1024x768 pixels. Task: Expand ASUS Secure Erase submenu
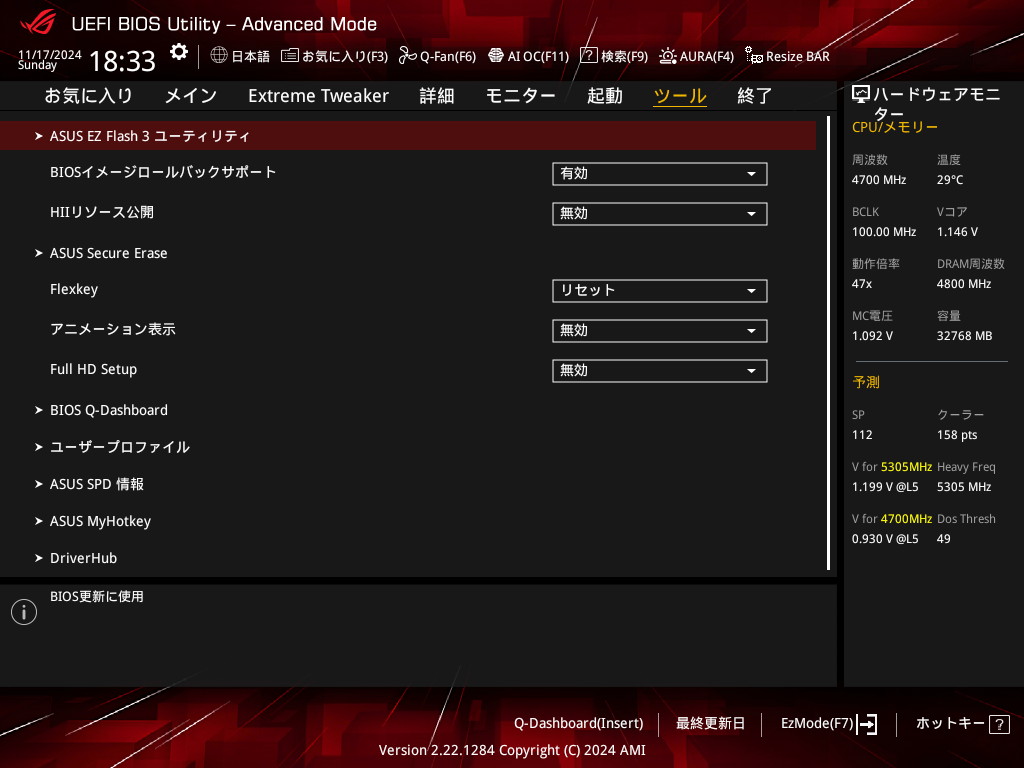(x=108, y=253)
